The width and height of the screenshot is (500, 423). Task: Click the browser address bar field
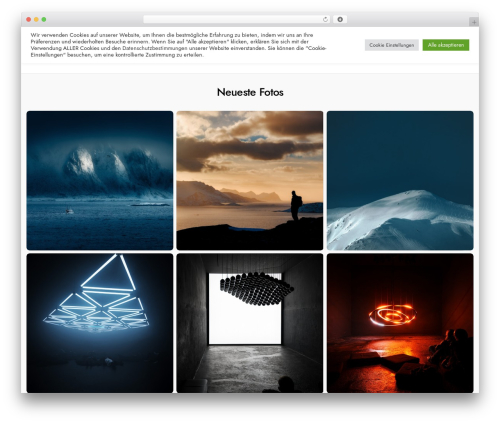point(237,20)
